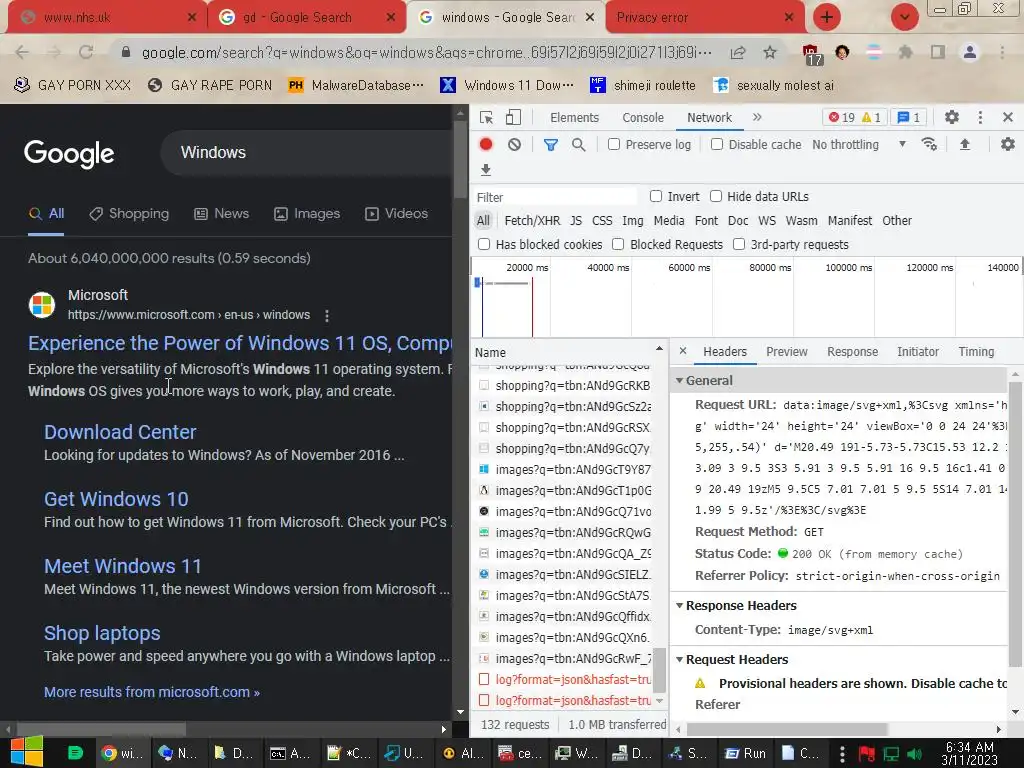Open a new tab with plus button
The height and width of the screenshot is (768, 1024).
tap(827, 17)
